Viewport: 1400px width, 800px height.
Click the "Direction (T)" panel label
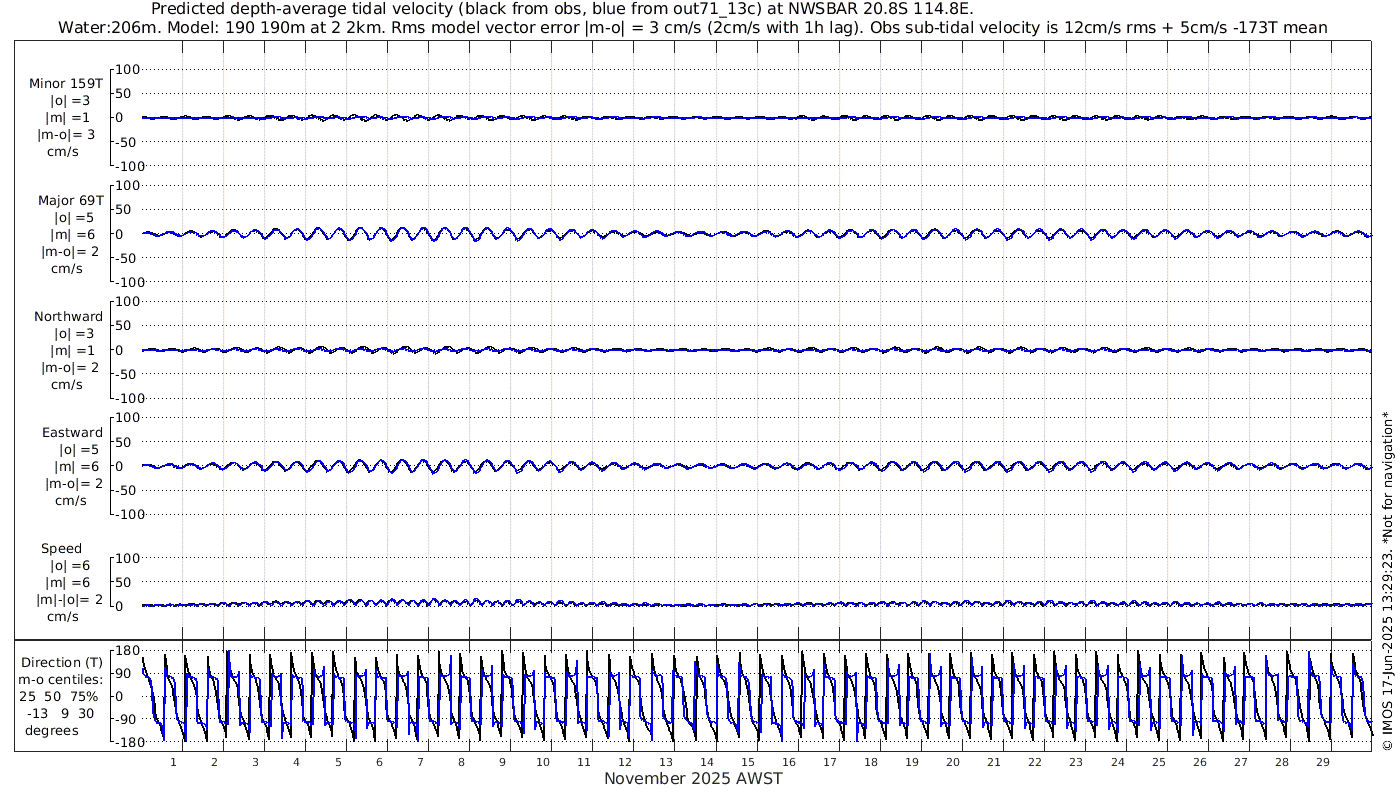tap(62, 662)
